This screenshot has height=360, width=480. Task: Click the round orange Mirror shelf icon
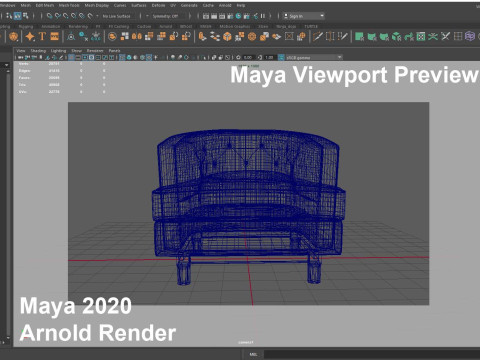pos(112,36)
